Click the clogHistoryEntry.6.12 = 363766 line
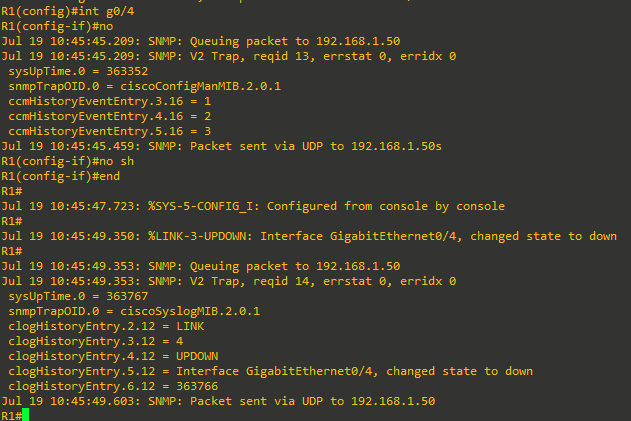 (113, 386)
